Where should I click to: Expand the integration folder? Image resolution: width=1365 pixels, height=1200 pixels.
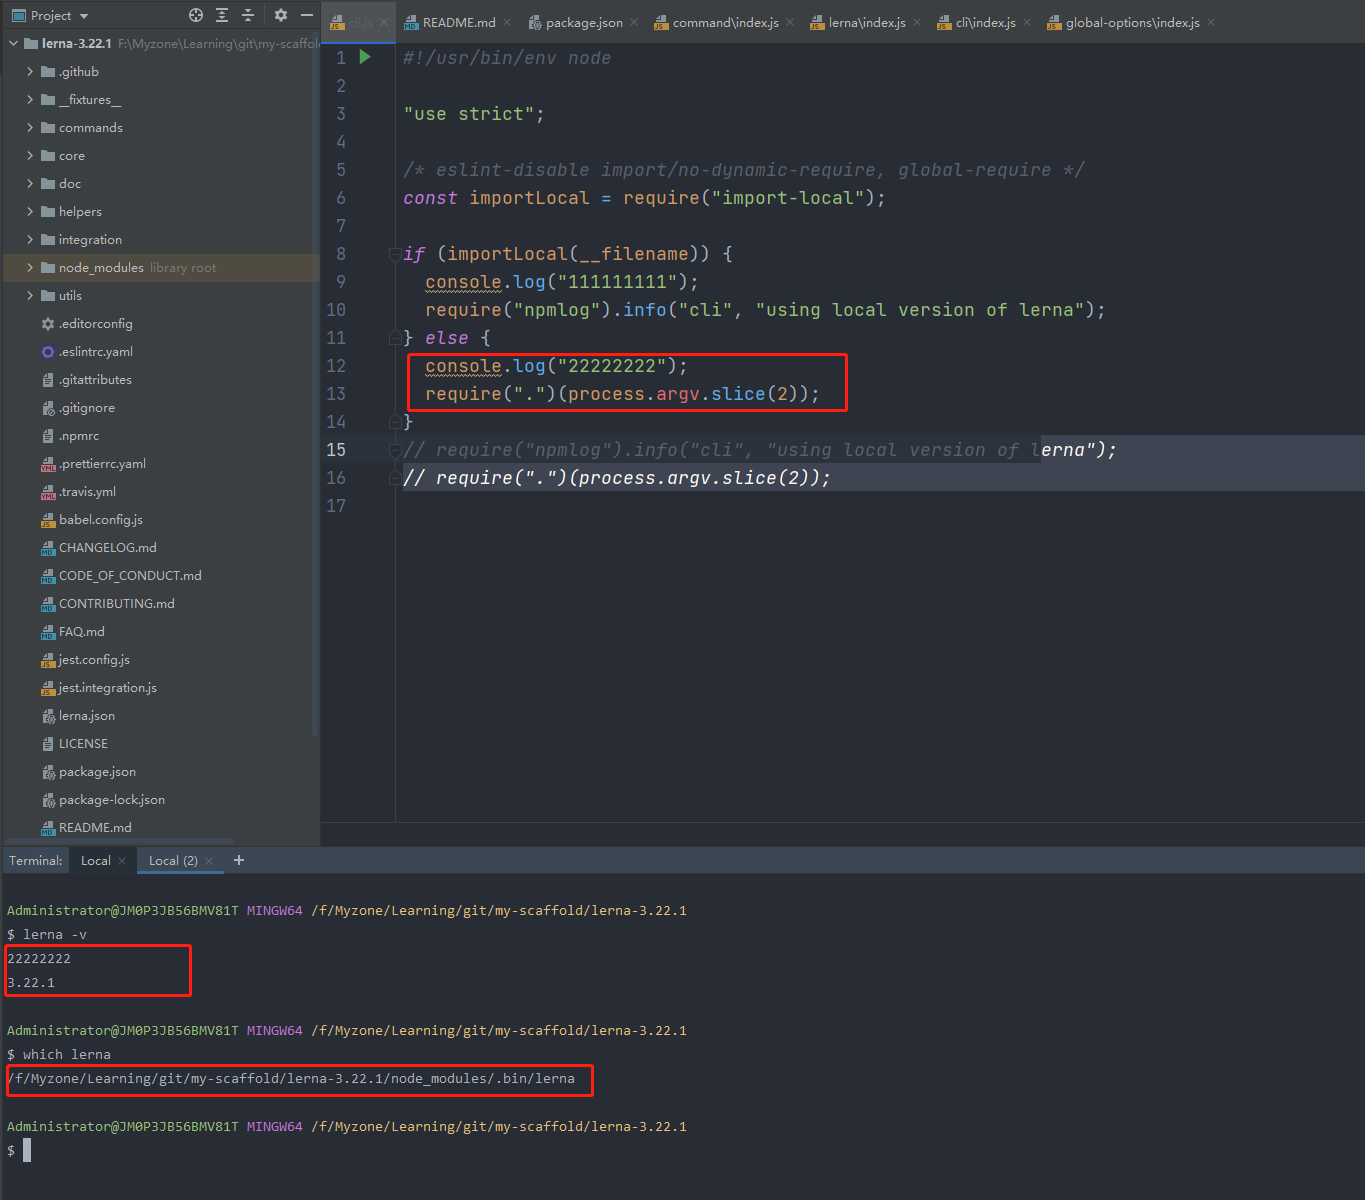pos(30,239)
